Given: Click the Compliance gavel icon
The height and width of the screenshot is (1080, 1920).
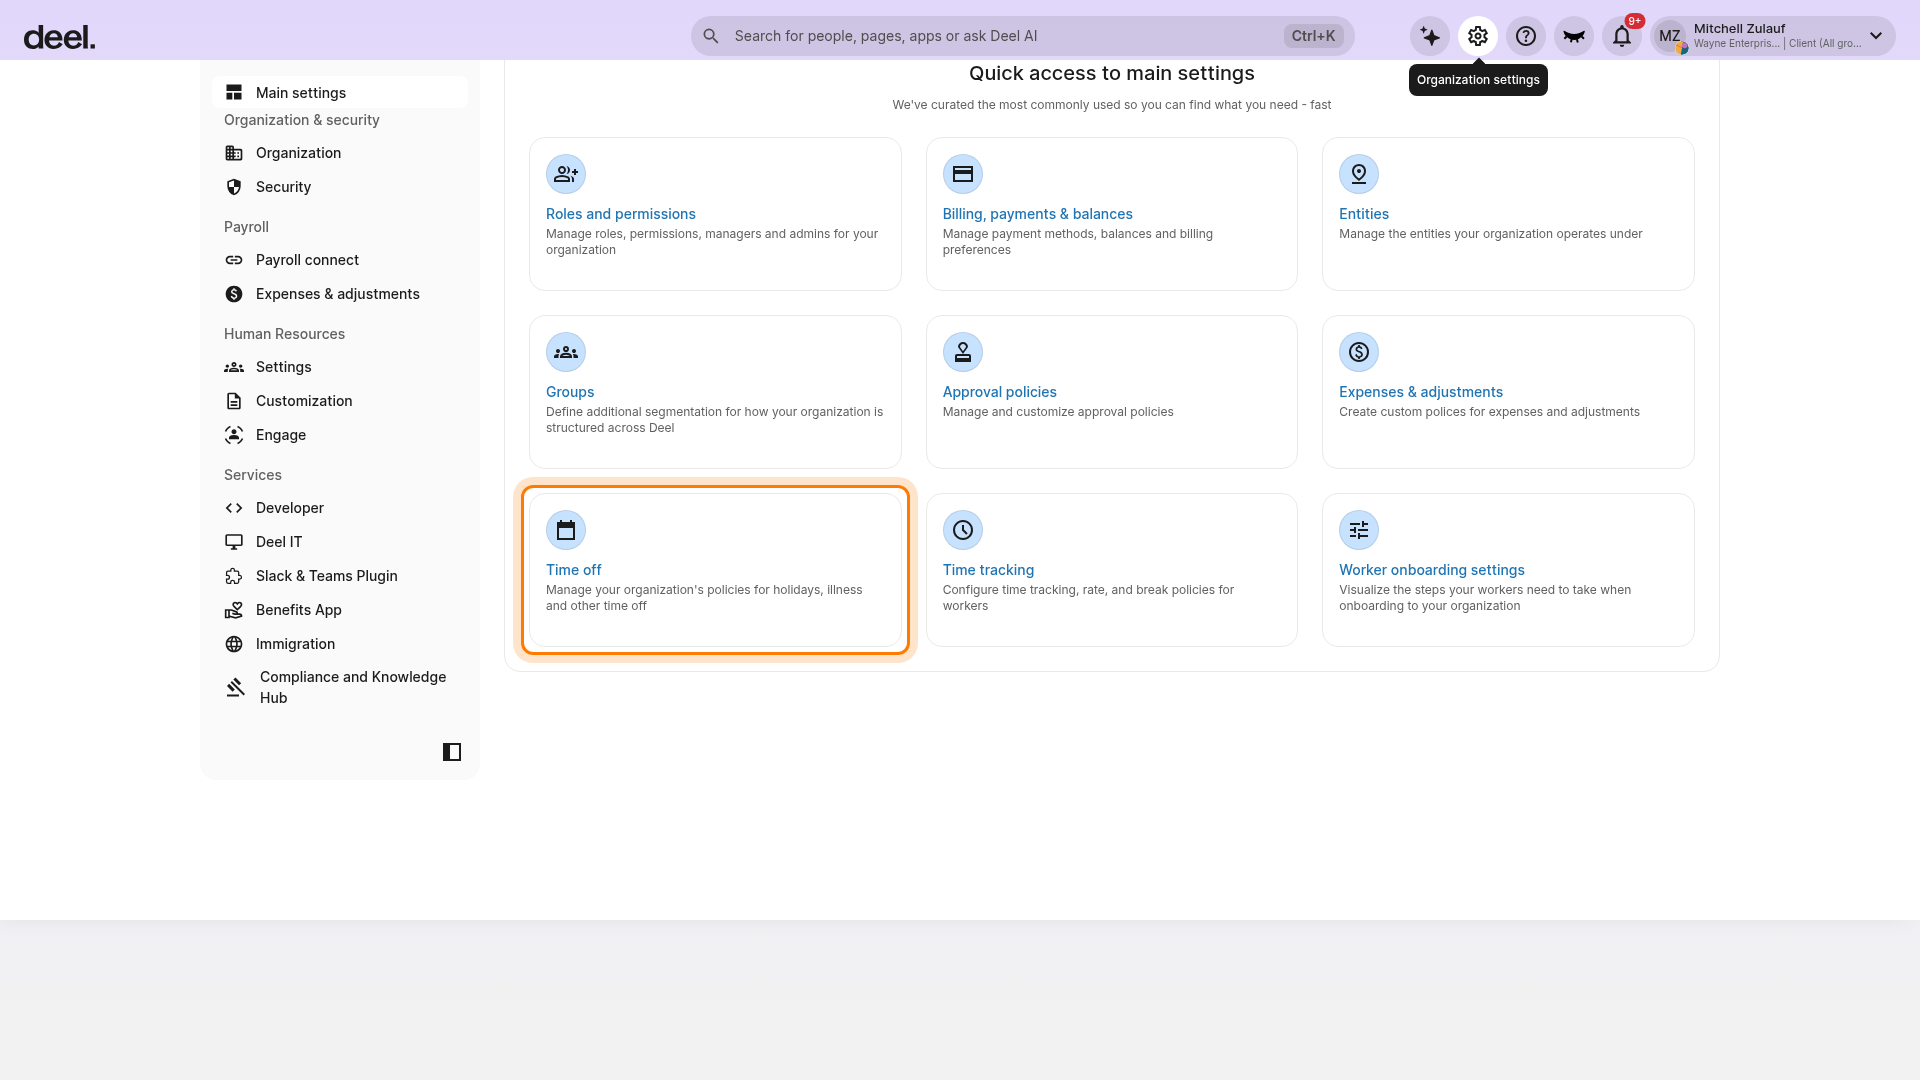Looking at the screenshot, I should coord(236,687).
